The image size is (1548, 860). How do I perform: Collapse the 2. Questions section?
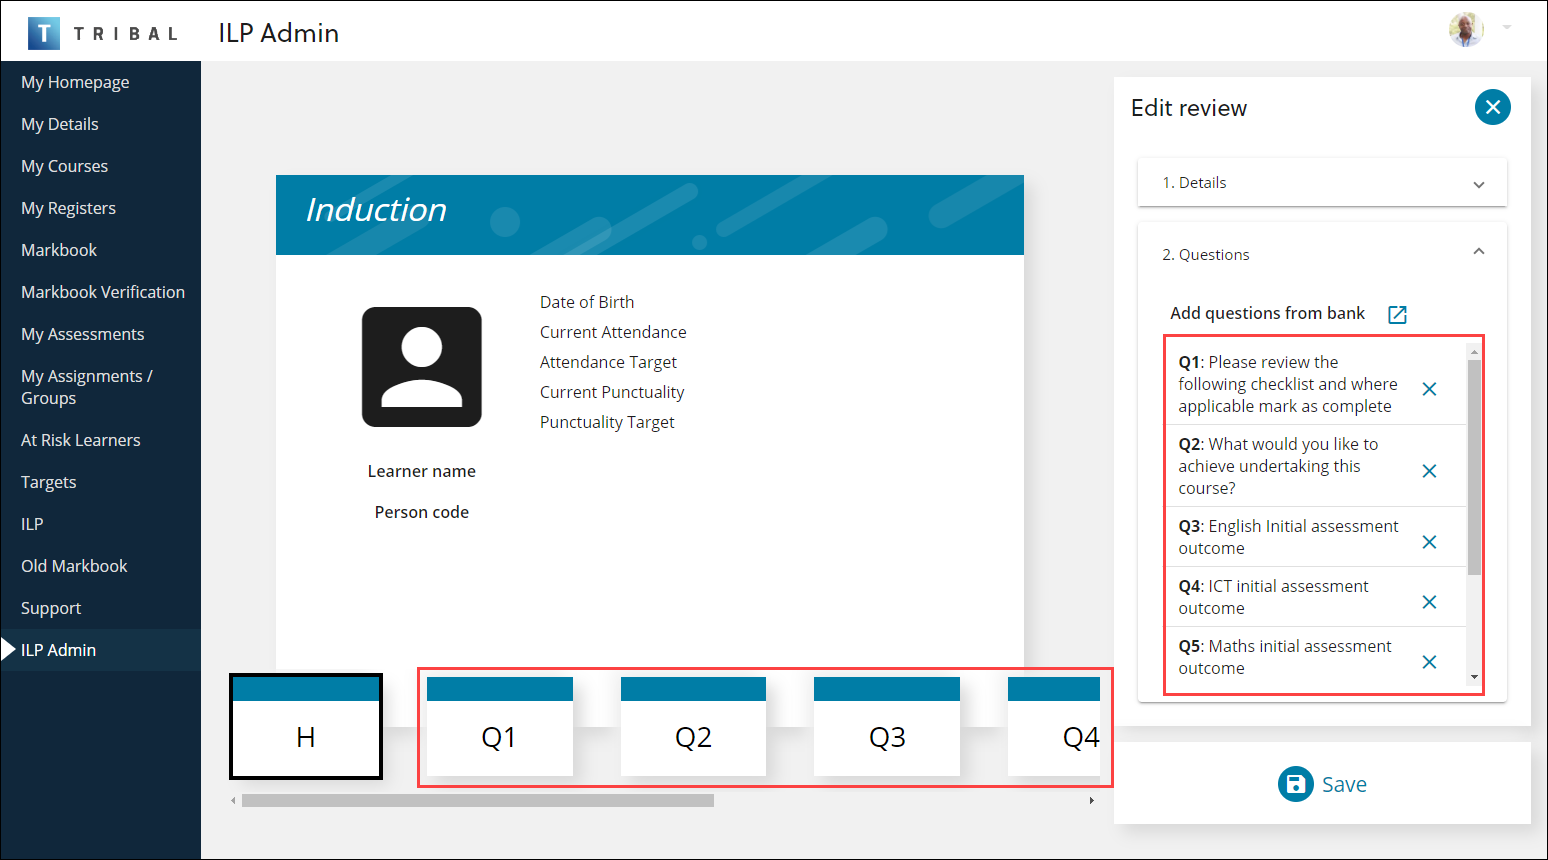click(1478, 253)
